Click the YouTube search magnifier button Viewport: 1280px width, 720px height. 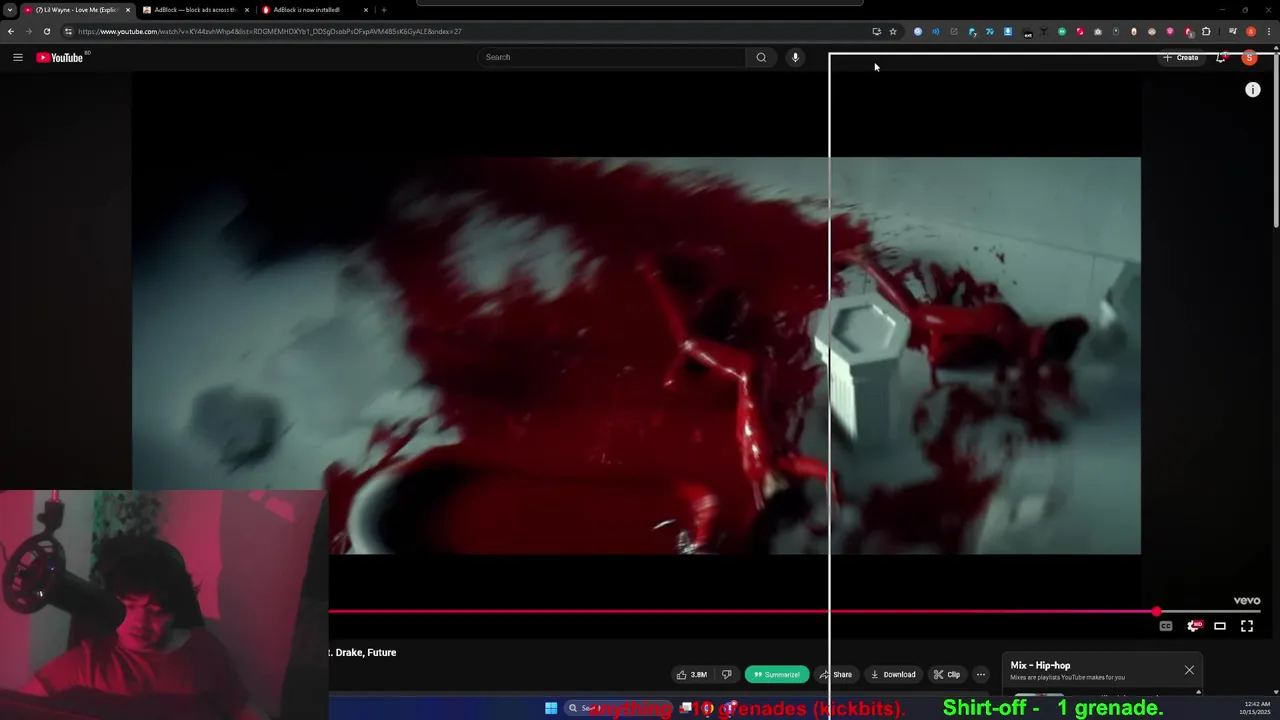coord(761,57)
